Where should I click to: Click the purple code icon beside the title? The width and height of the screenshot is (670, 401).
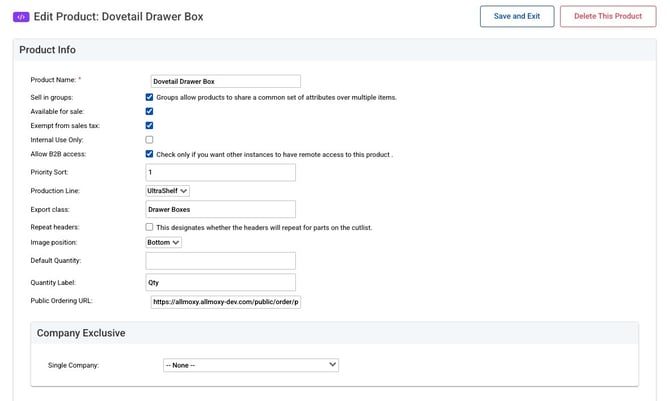pyautogui.click(x=21, y=16)
